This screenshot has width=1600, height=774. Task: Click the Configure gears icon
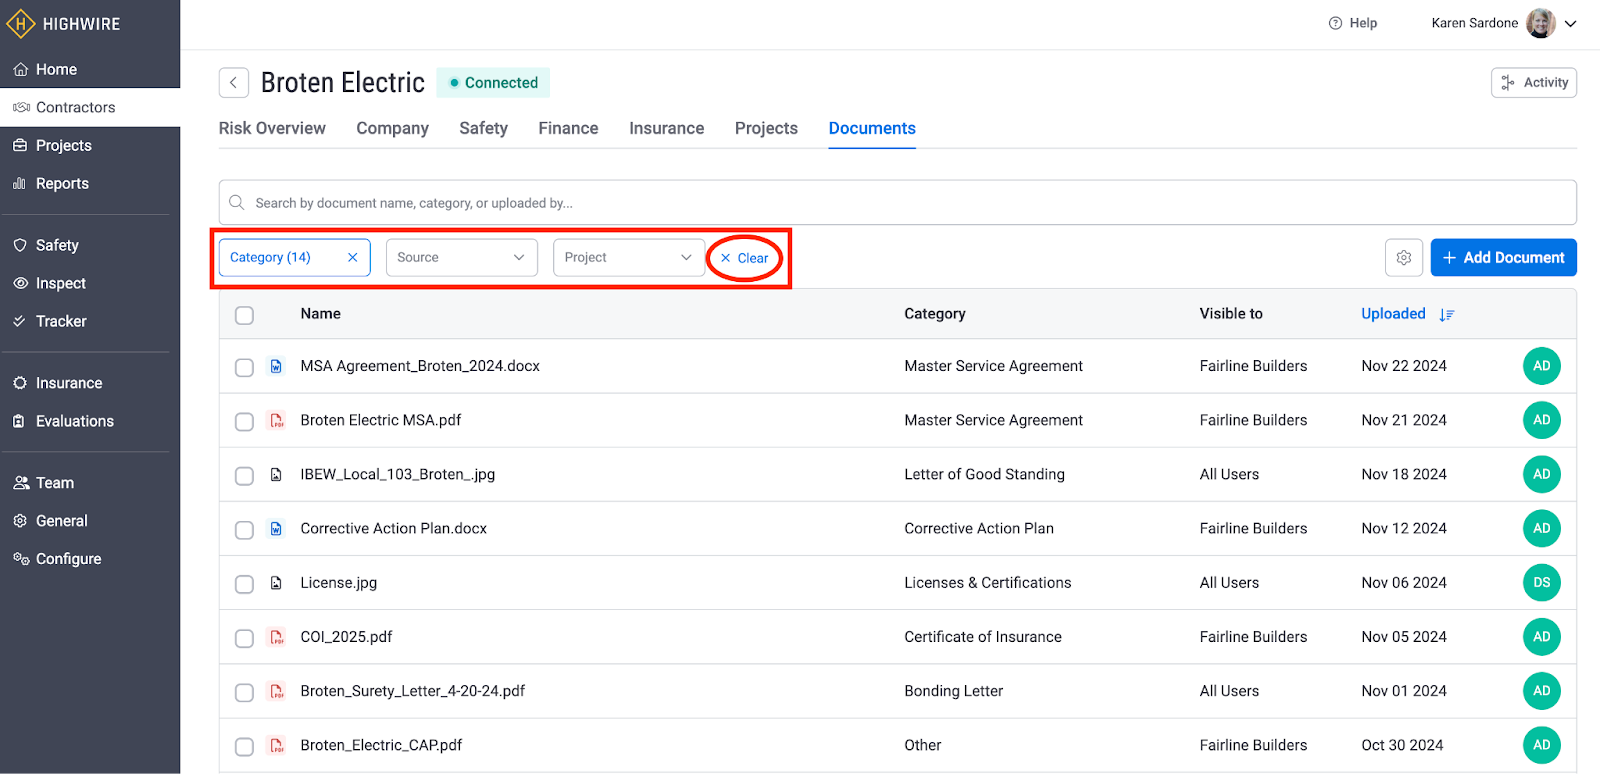20,559
